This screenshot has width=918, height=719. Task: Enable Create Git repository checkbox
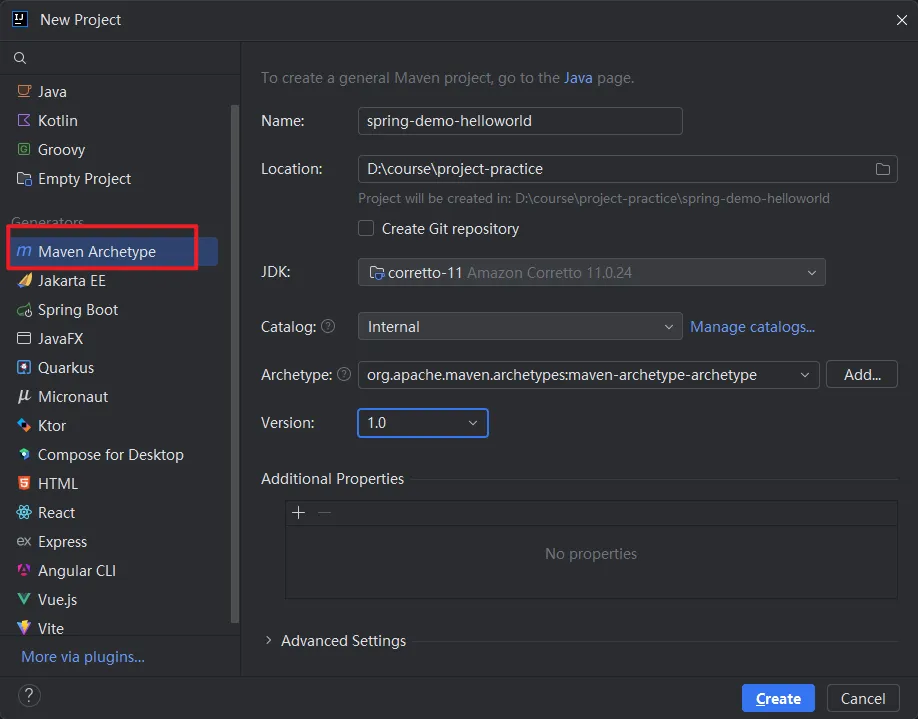[x=366, y=228]
